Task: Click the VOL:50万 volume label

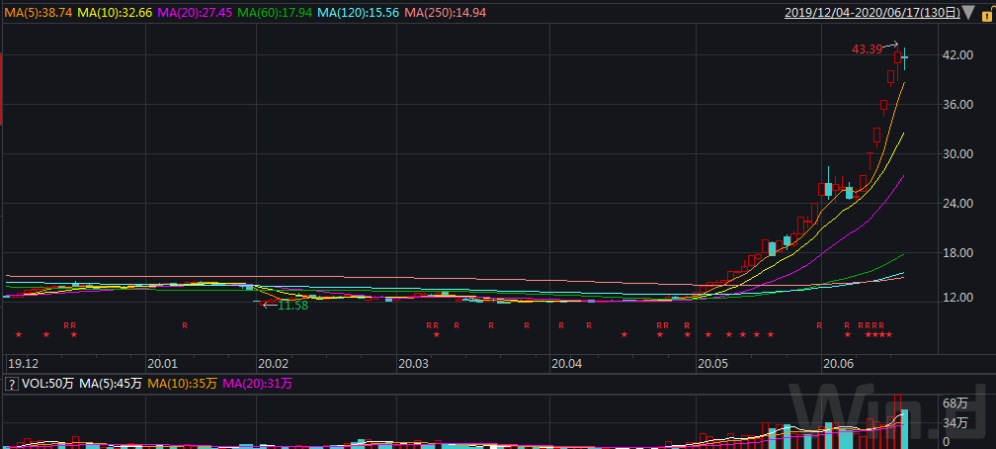Action: point(49,383)
